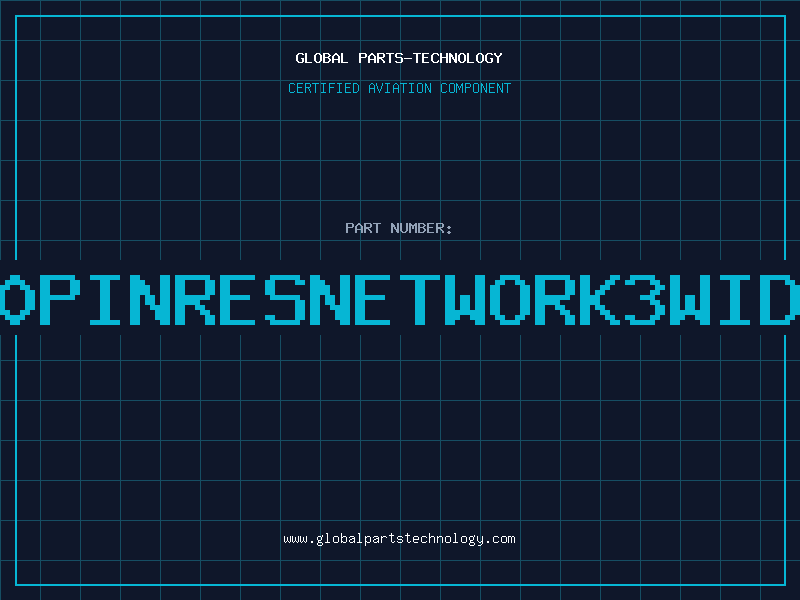Click the GLOBAL PARTS-TECHNOLOGY company heading
This screenshot has width=800, height=600.
tap(399, 58)
